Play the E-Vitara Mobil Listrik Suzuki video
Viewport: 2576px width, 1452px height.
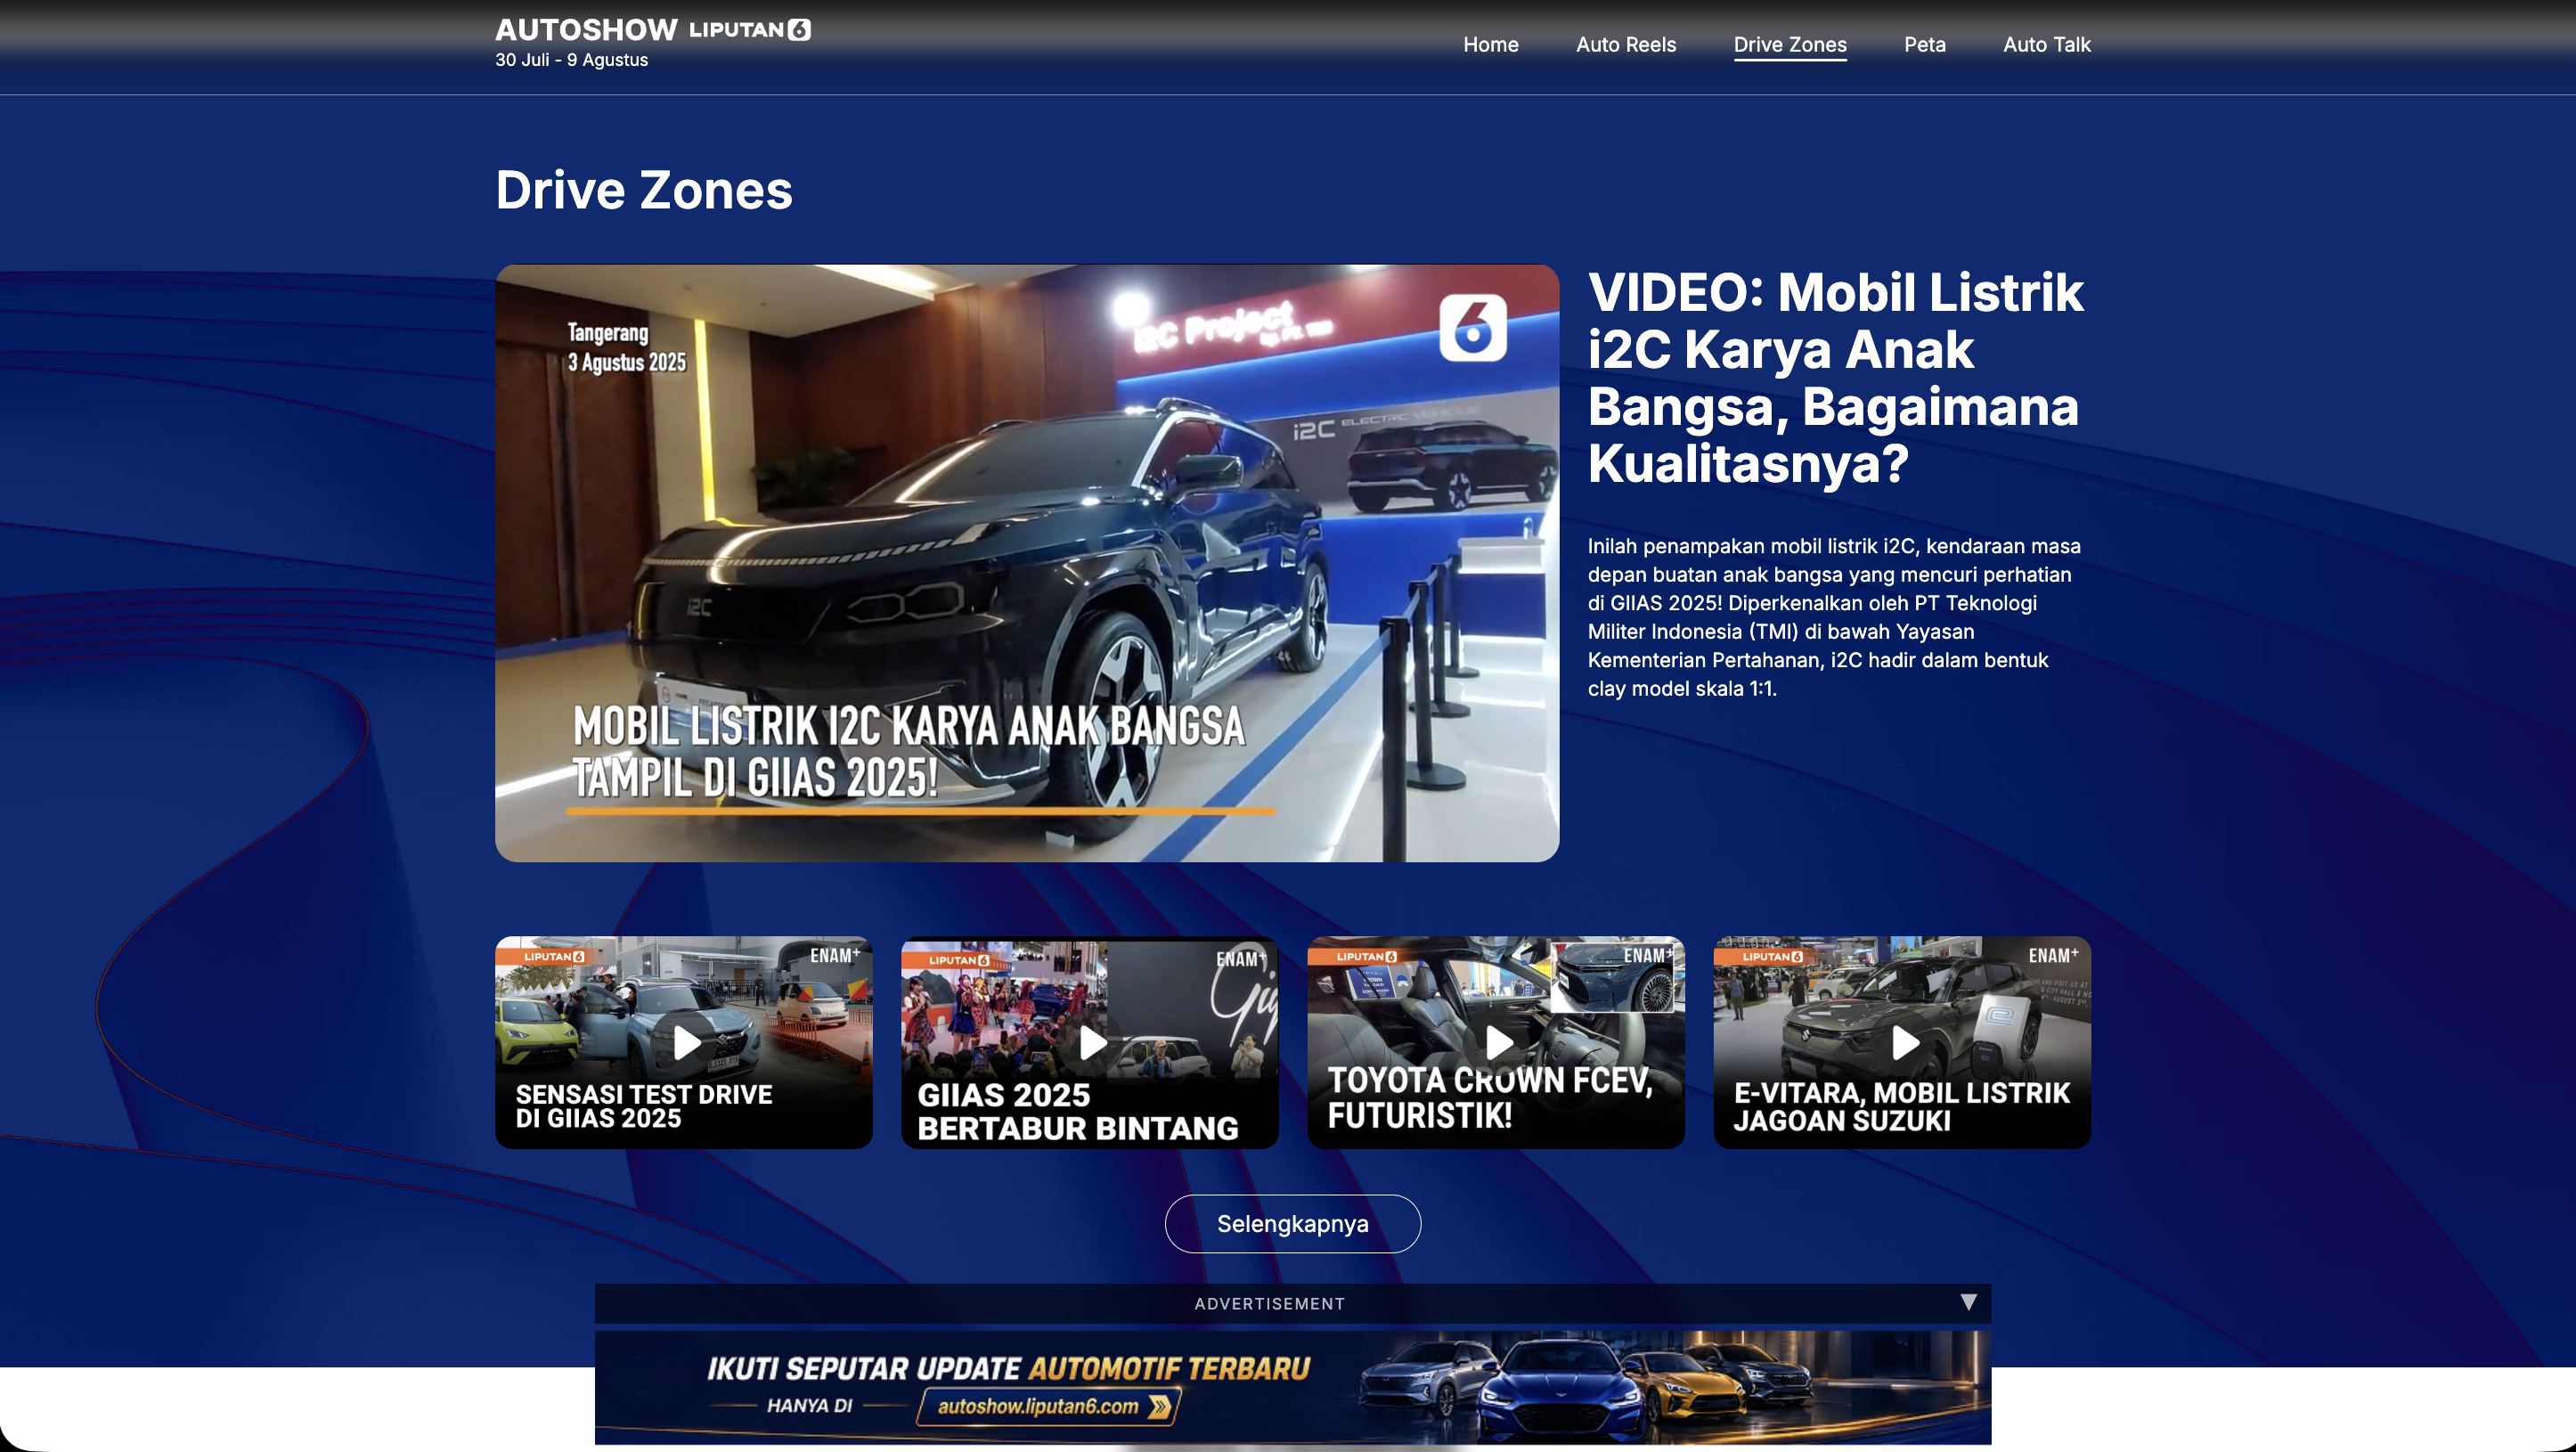1902,1042
